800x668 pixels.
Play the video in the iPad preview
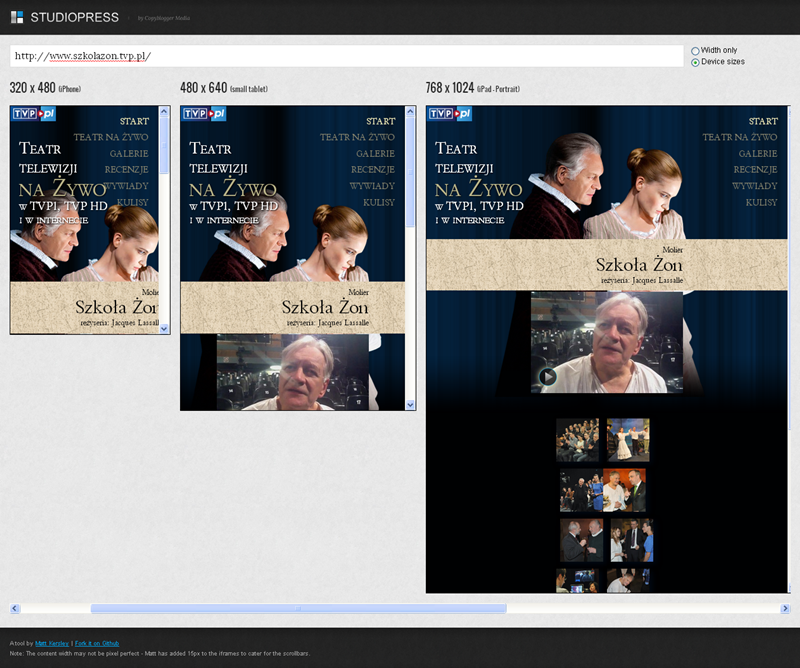547,376
